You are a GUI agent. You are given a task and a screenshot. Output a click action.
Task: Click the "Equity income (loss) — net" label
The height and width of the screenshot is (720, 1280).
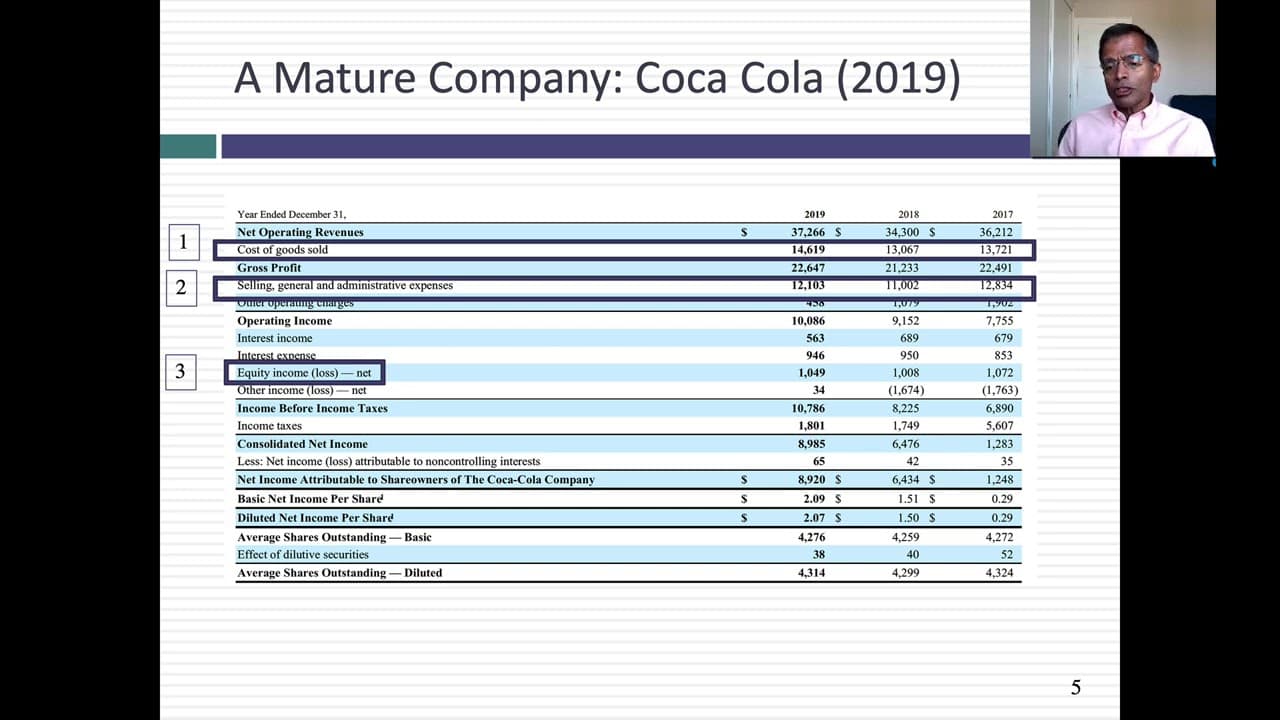[x=304, y=373]
